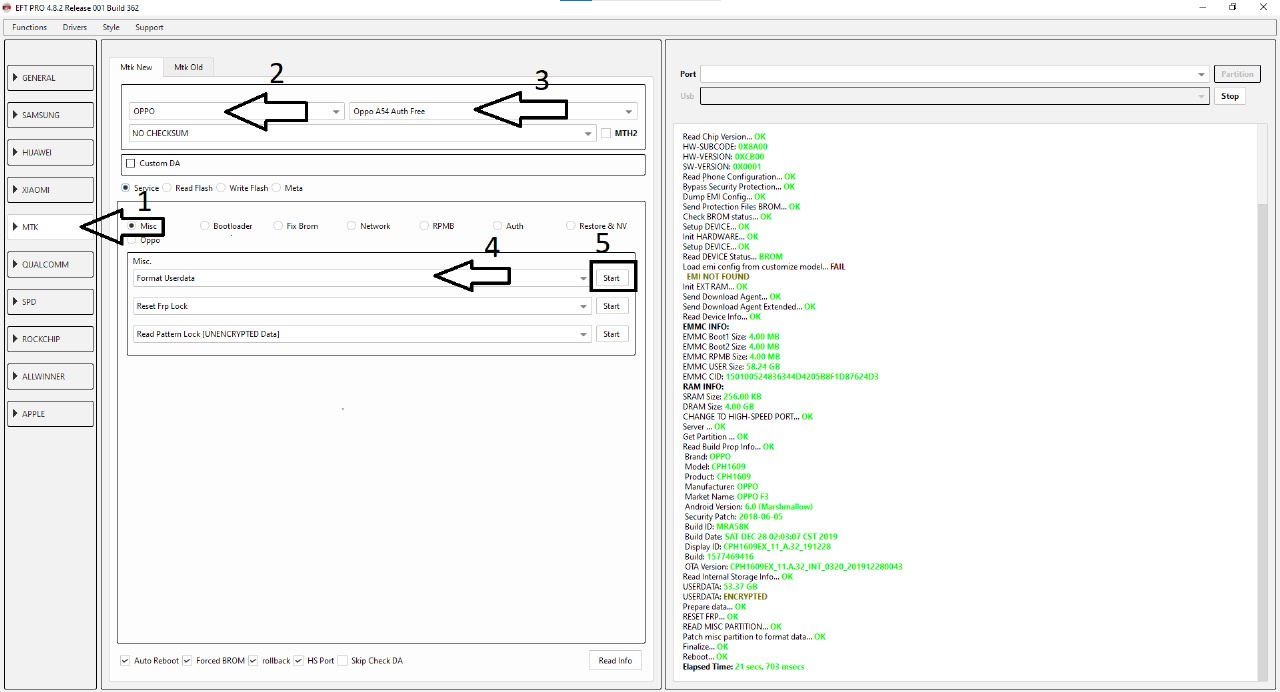Open the Style menu
1280x692 pixels.
point(111,27)
